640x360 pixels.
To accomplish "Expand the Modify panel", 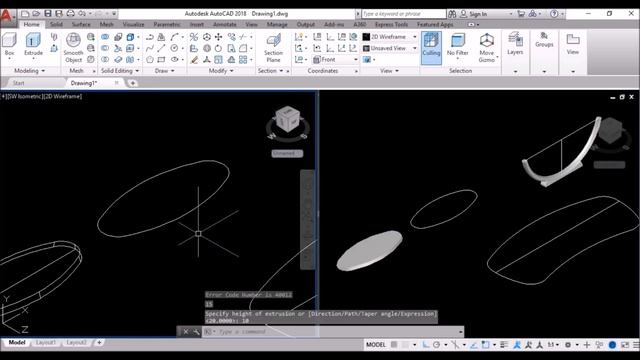I will (221, 71).
